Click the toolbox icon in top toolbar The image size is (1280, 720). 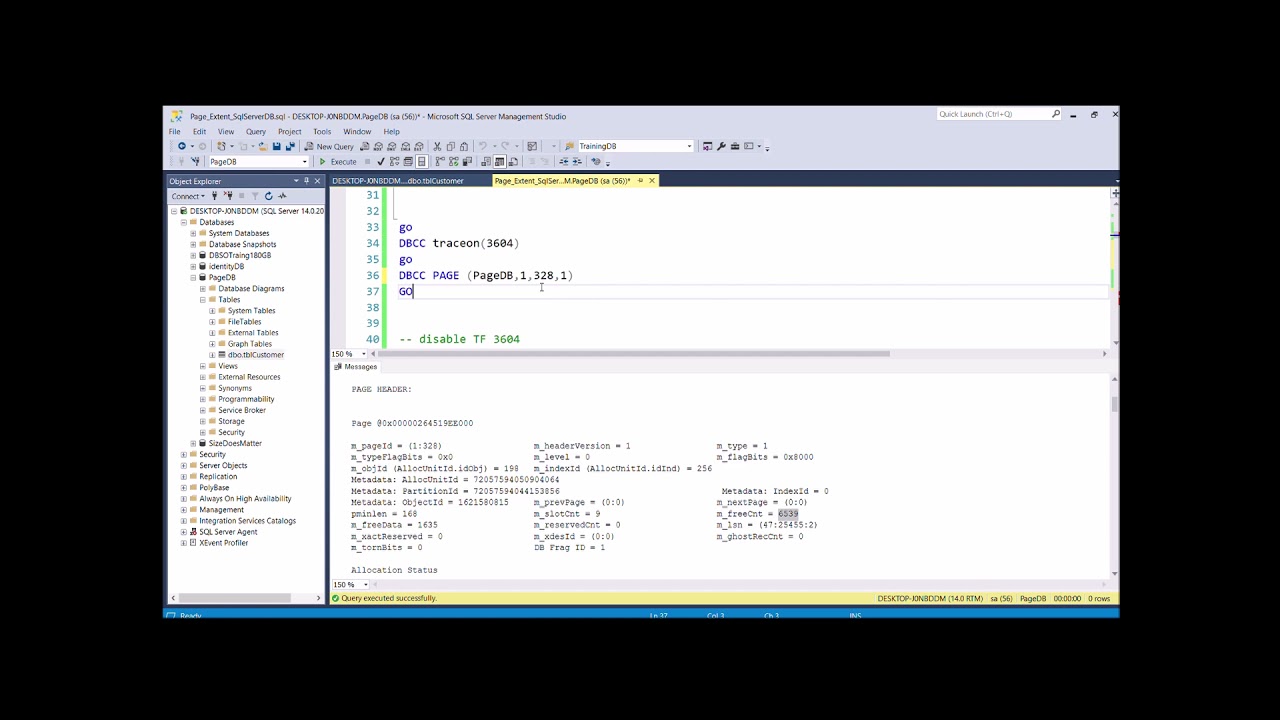734,146
